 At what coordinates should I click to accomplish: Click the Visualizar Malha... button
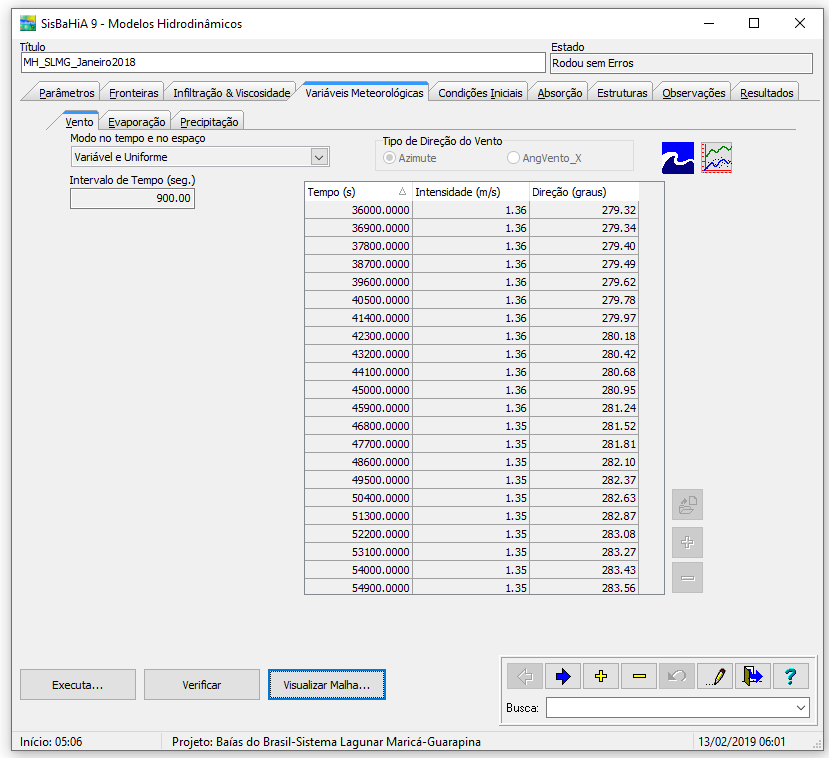click(x=327, y=685)
